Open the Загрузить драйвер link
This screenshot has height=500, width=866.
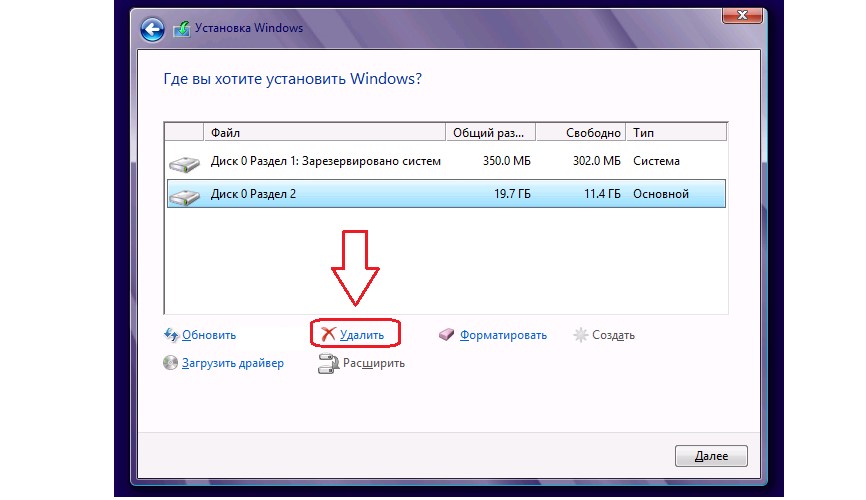[x=233, y=363]
